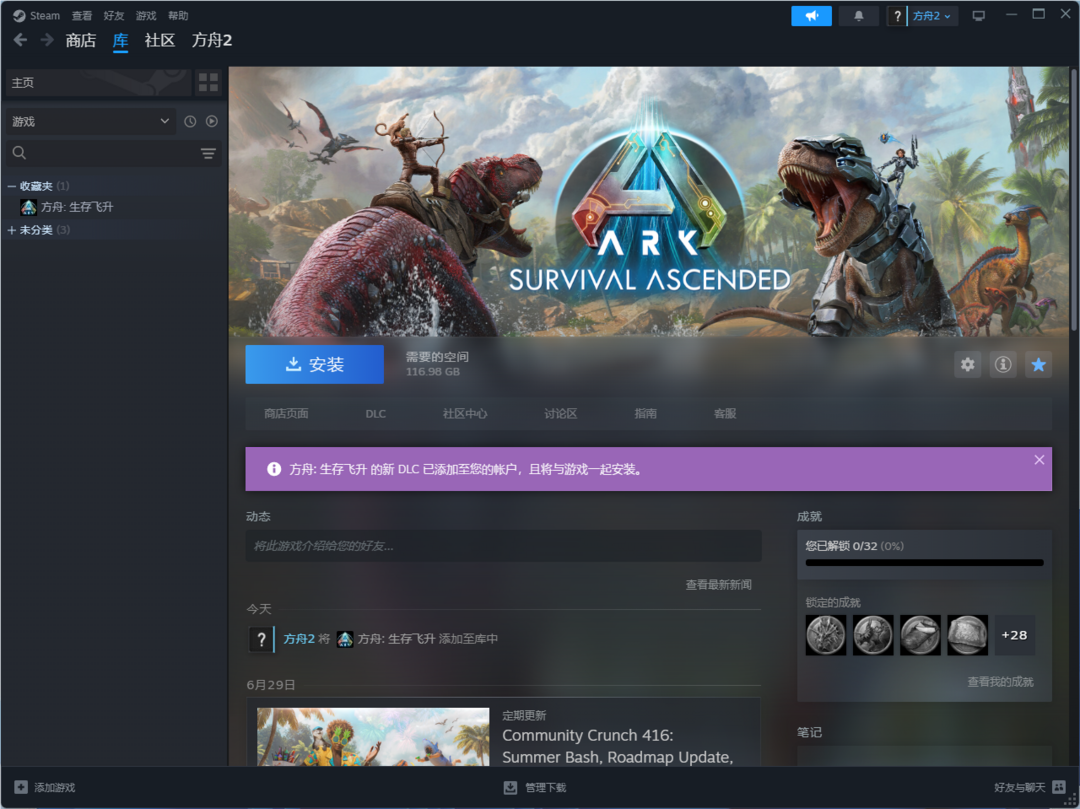Screen dimensions: 1080x809
Task: Expand the 未分类 category
Action: pos(12,230)
